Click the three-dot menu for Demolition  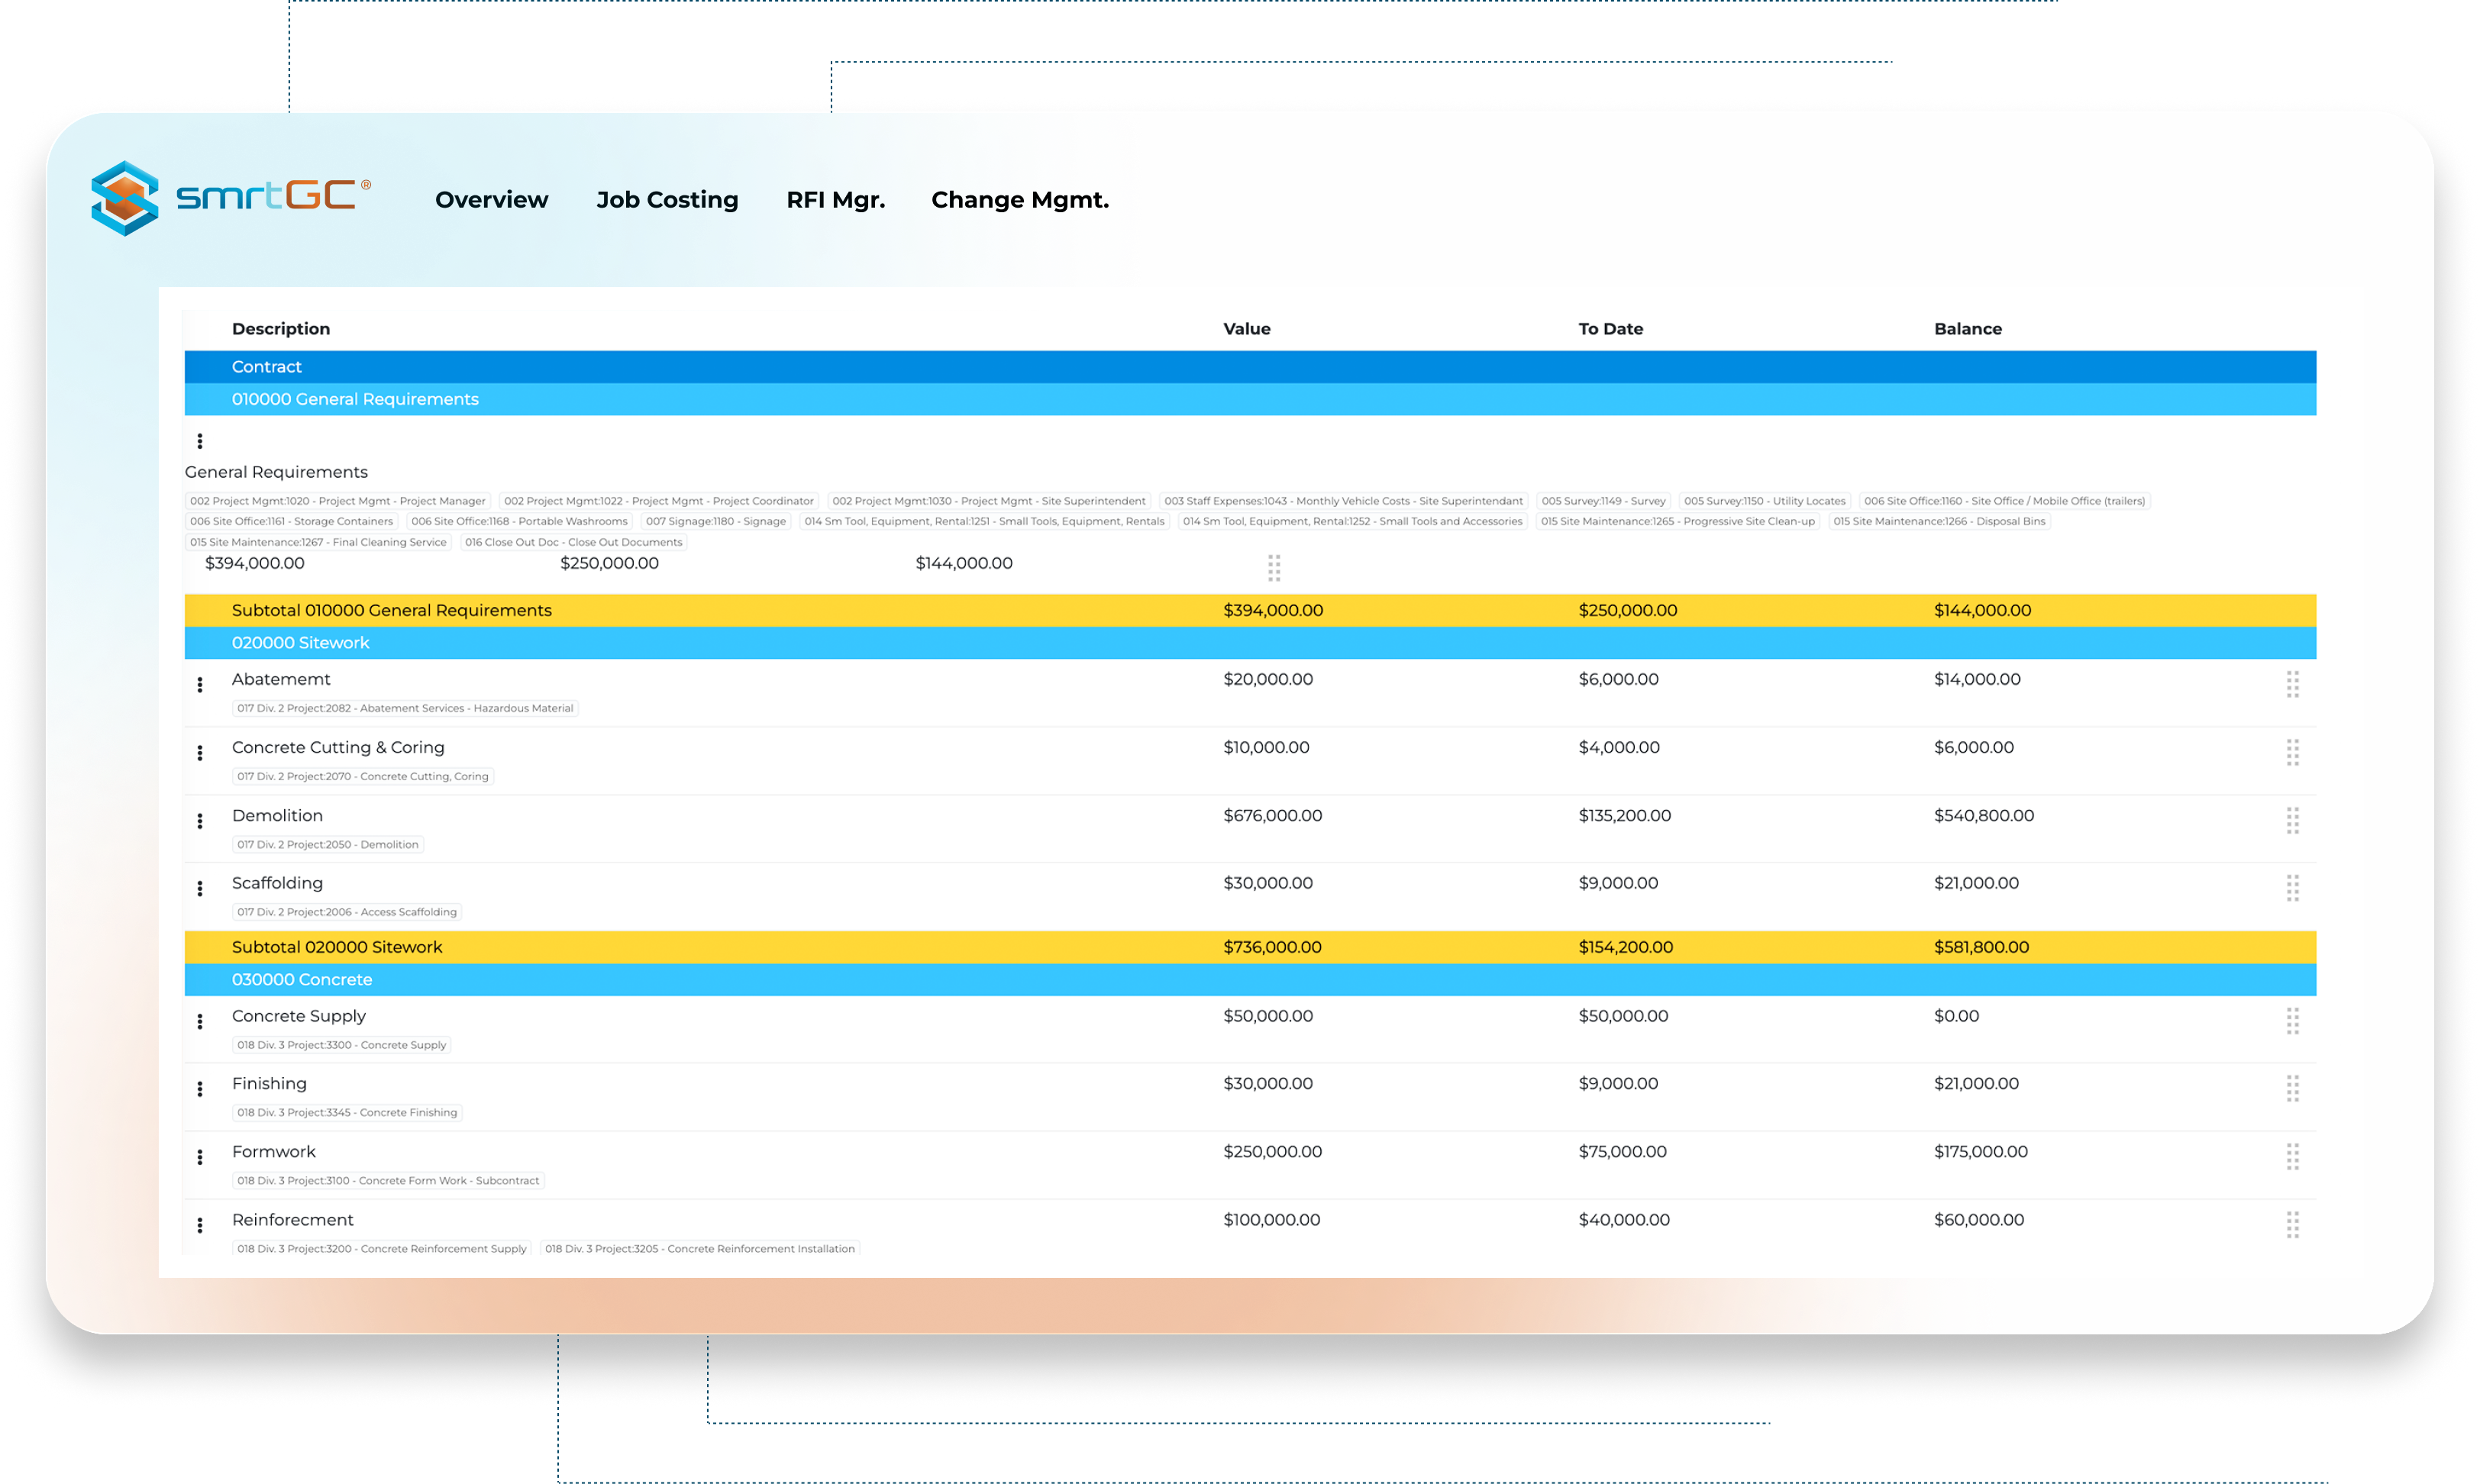pos(200,821)
